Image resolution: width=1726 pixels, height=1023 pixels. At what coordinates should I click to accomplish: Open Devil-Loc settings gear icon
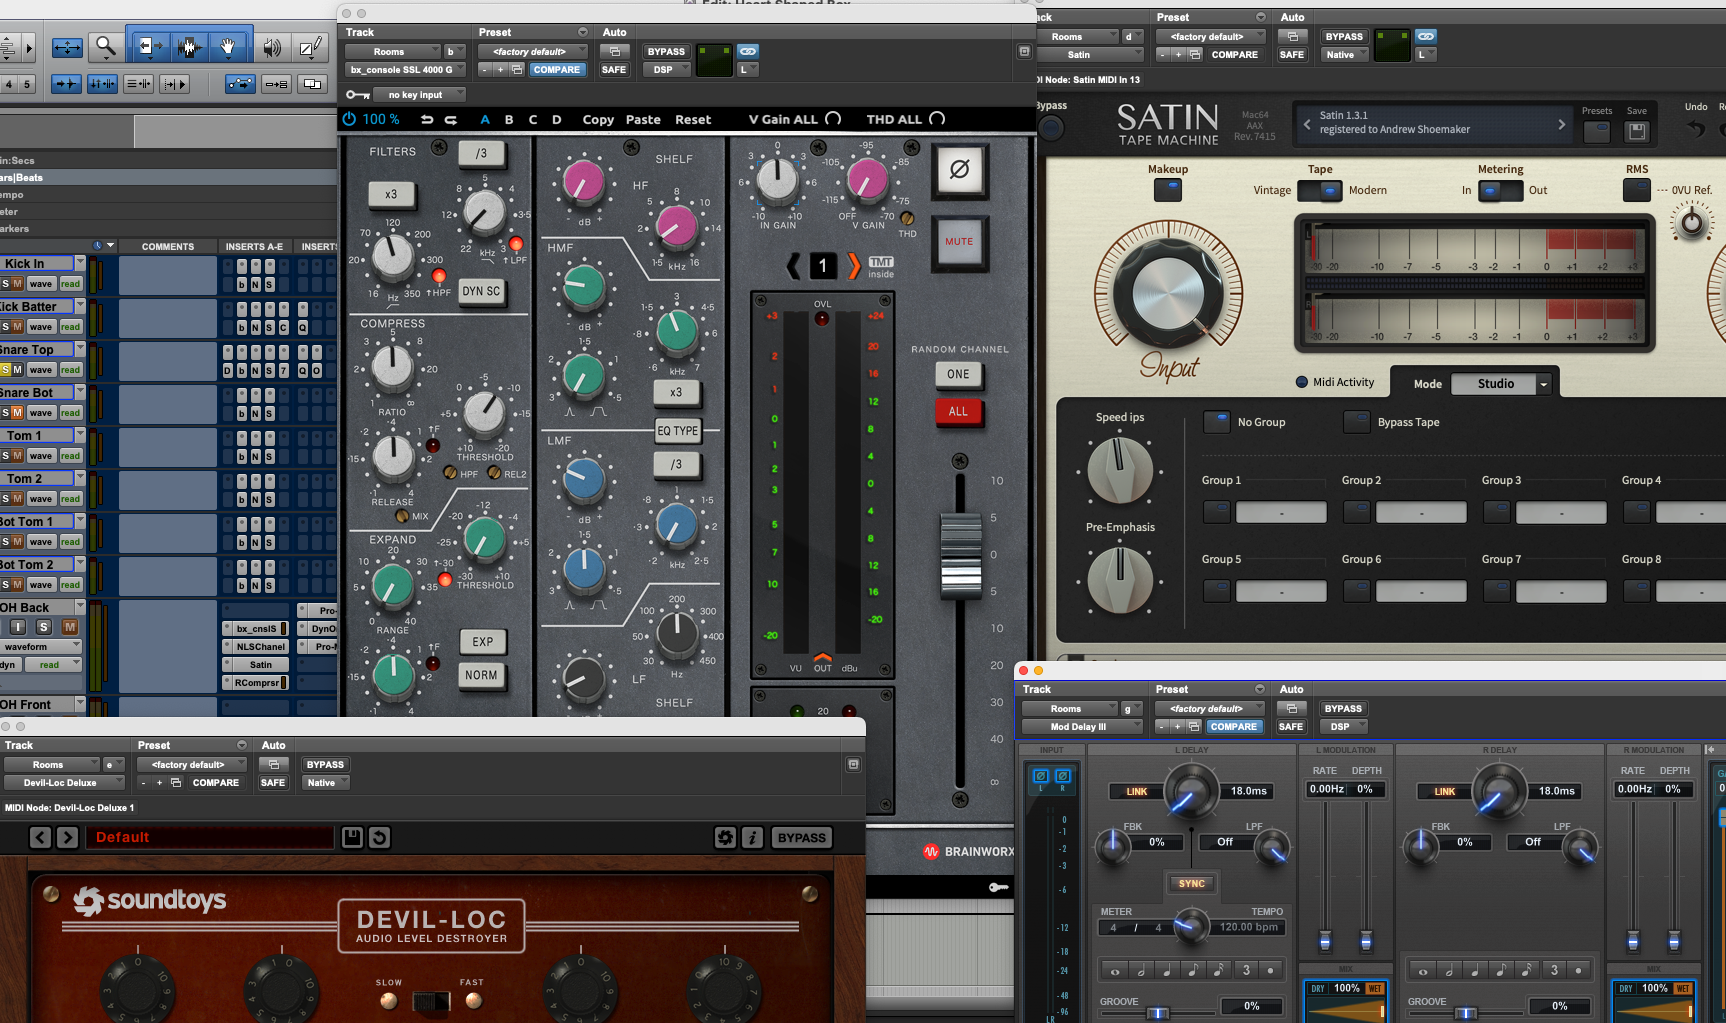725,837
